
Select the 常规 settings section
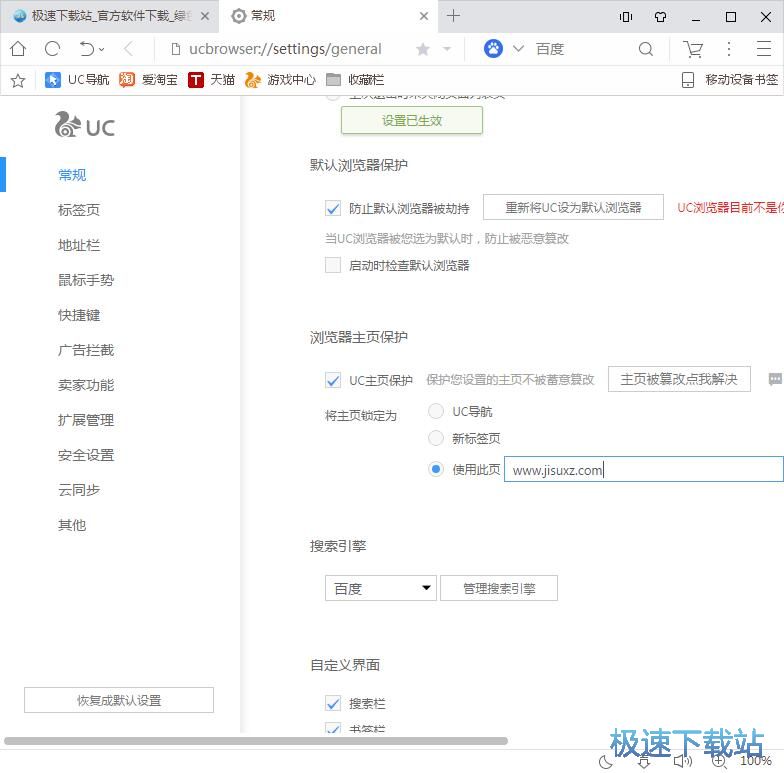point(72,174)
